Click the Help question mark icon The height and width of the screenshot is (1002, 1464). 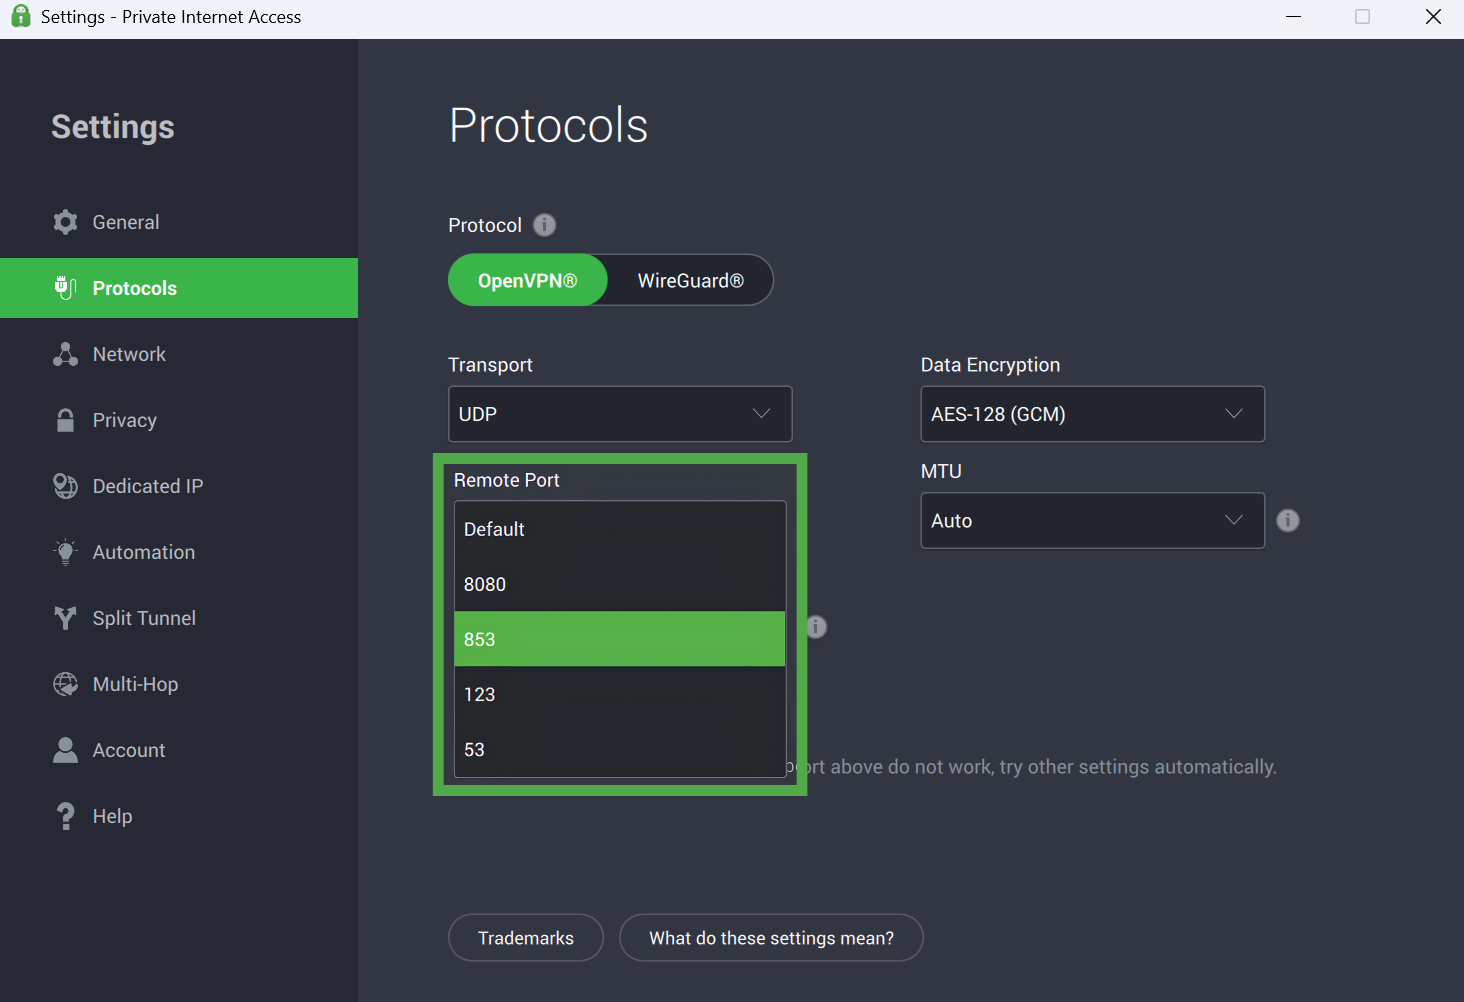[65, 816]
